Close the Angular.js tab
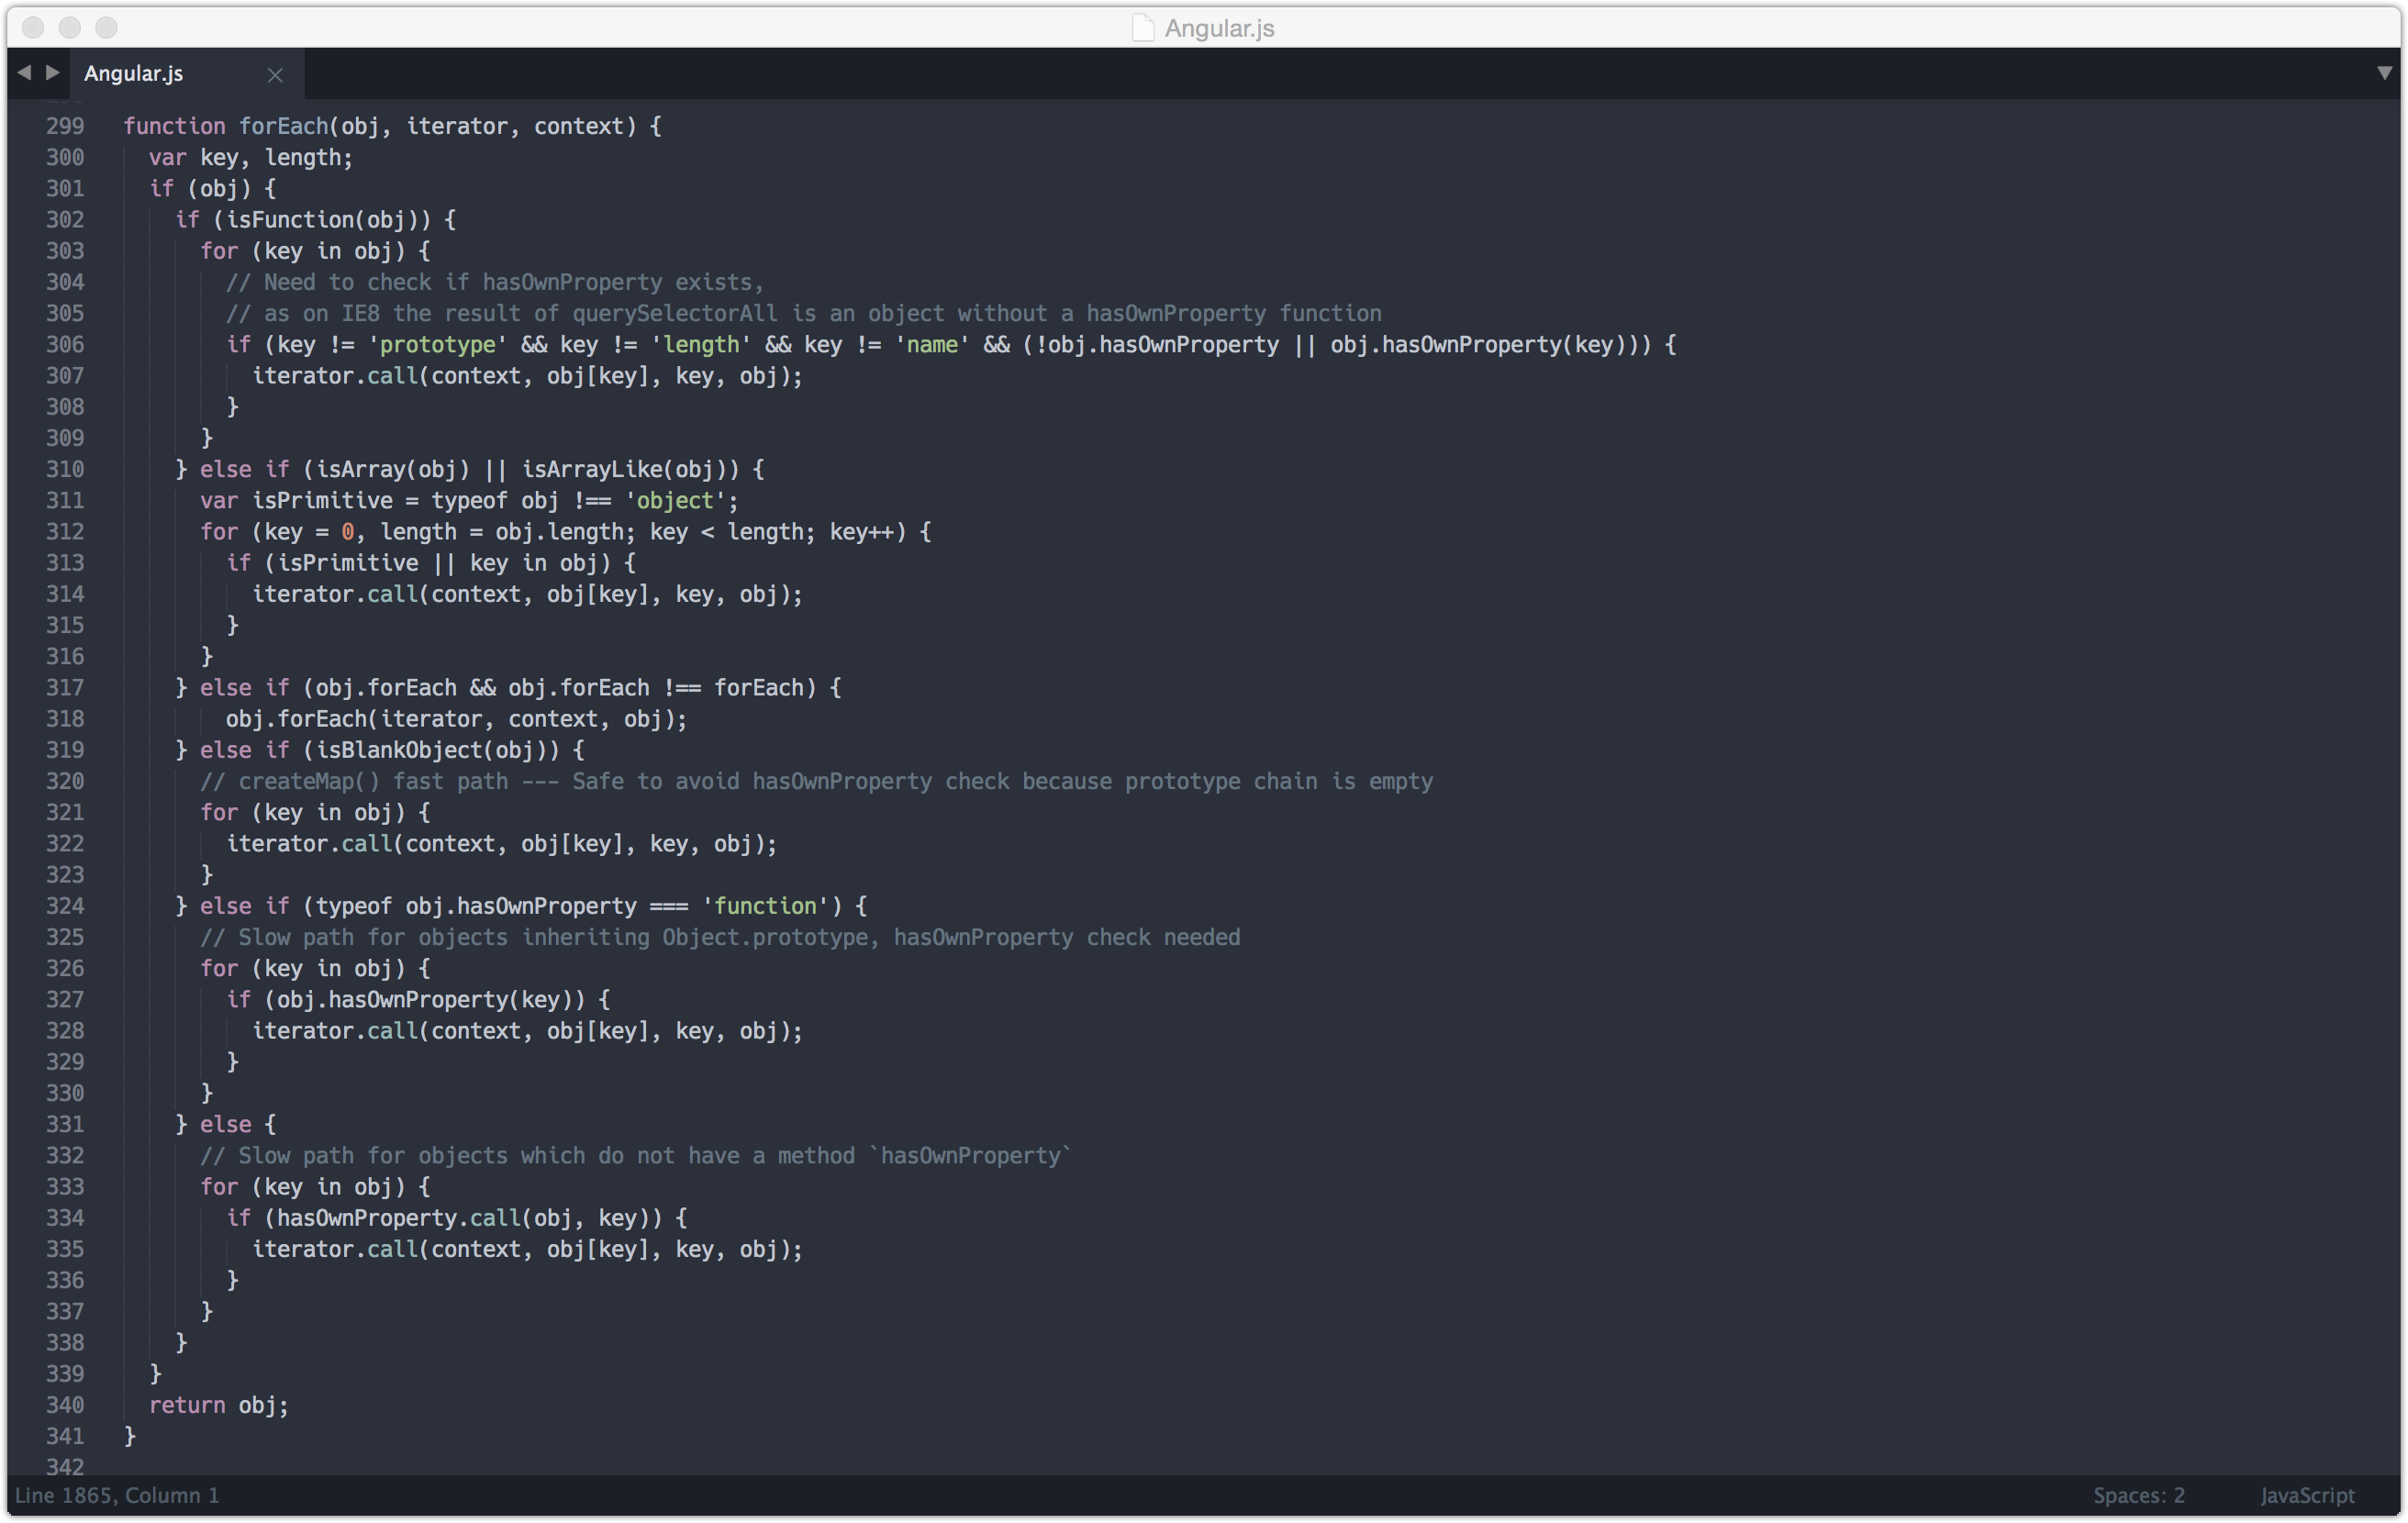This screenshot has height=1523, width=2408. point(275,75)
